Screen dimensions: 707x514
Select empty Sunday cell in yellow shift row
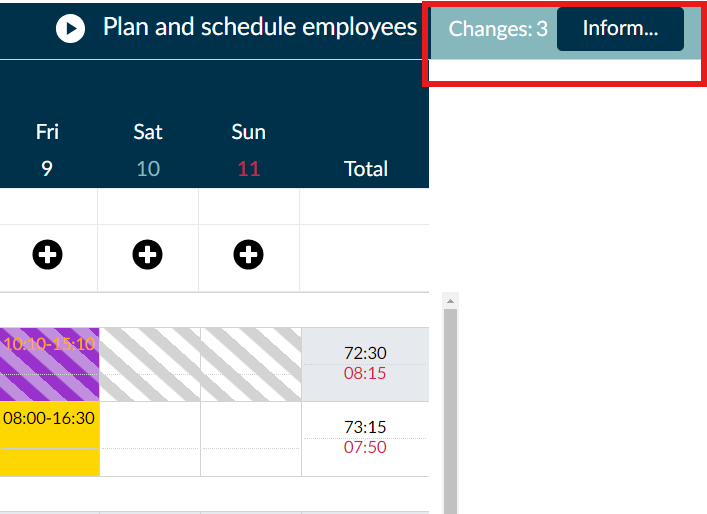[251, 439]
